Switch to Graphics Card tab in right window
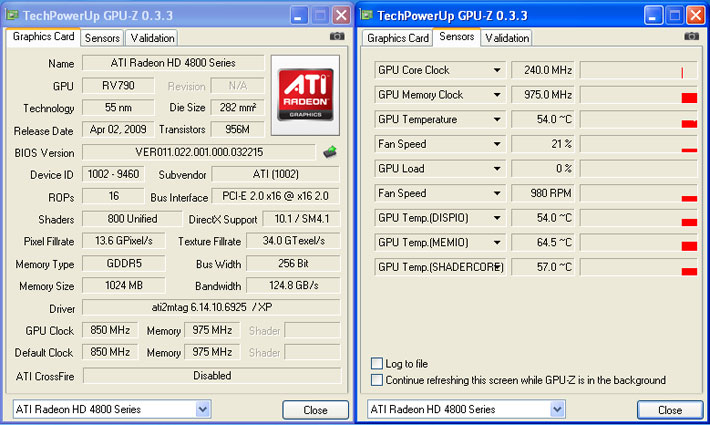Image resolution: width=710 pixels, height=425 pixels. [398, 38]
